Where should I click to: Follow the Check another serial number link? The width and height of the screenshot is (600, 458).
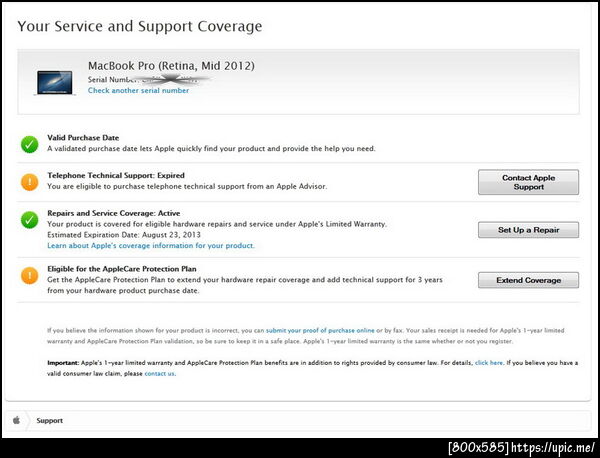coord(139,90)
